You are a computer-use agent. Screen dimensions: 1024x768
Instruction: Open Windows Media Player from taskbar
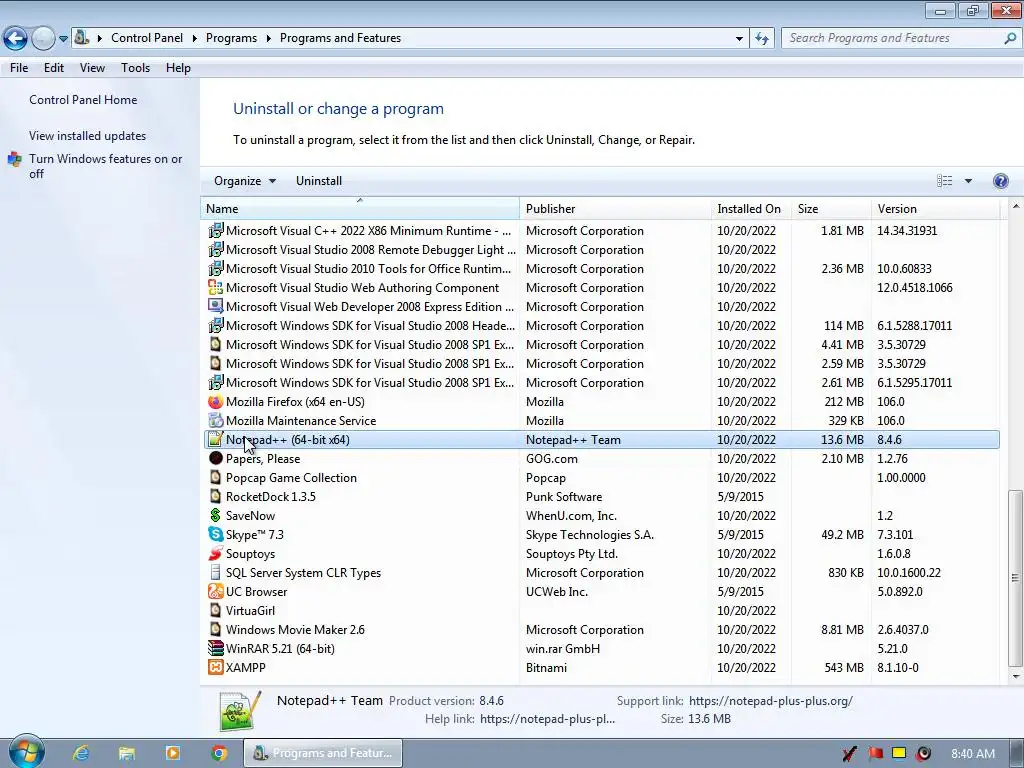coord(173,753)
